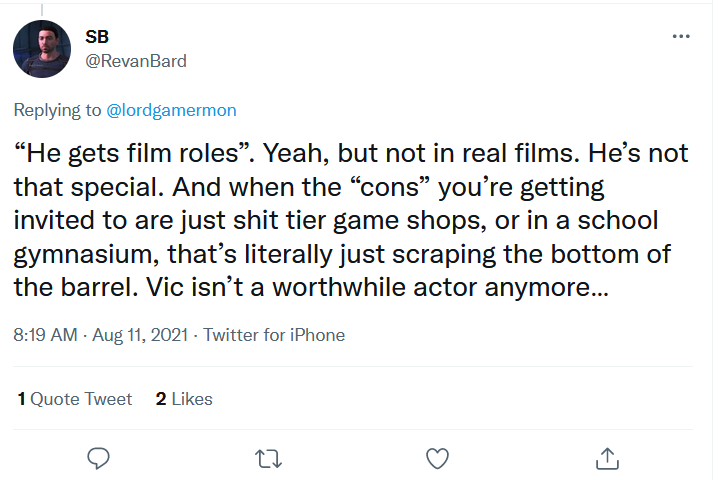Click the thread connector line above the avatar

click(42, 10)
